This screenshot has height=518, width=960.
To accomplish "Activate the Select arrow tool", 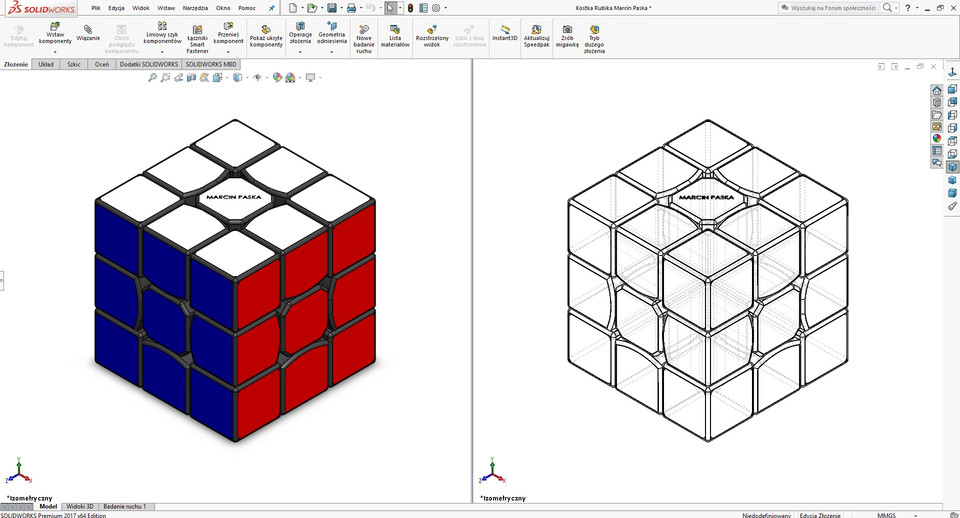I will click(391, 8).
